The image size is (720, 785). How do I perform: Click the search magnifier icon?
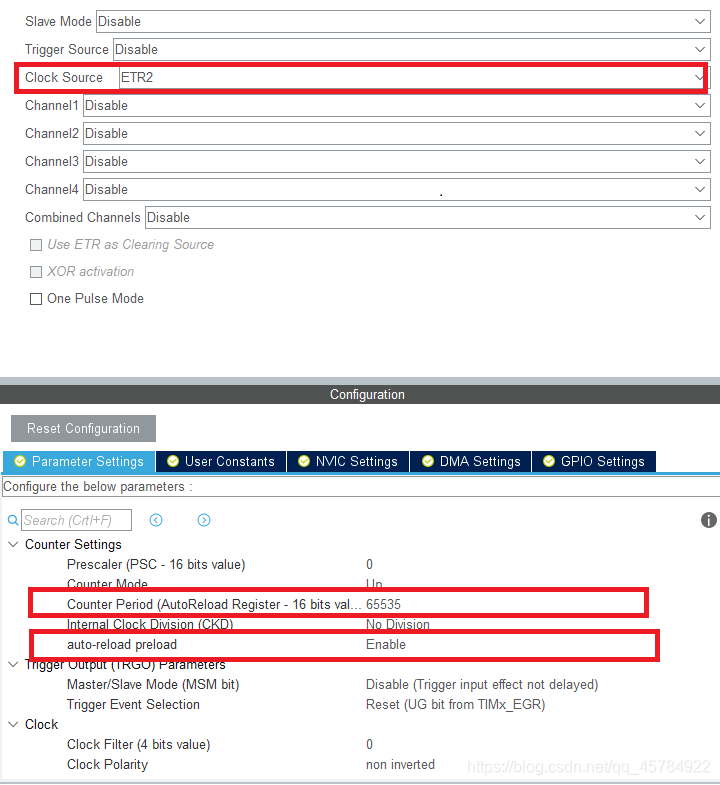point(13,521)
